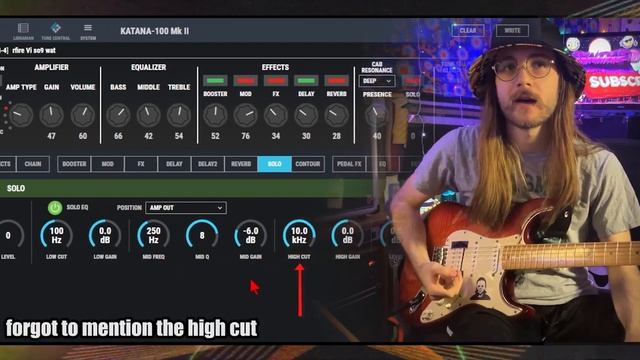
Task: Toggle the REVERB effect on/off
Action: point(336,80)
